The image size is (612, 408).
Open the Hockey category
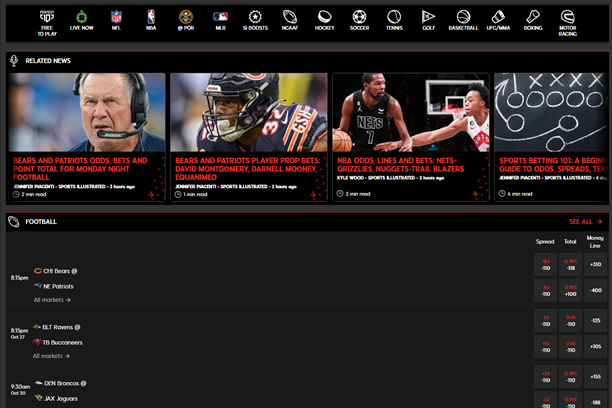point(324,20)
